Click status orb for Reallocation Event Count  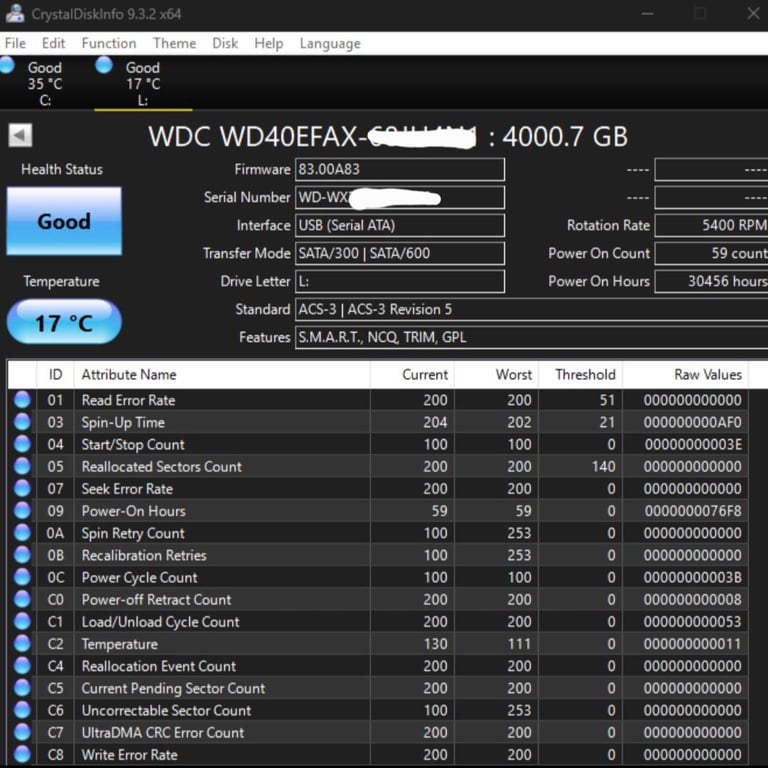(x=22, y=666)
